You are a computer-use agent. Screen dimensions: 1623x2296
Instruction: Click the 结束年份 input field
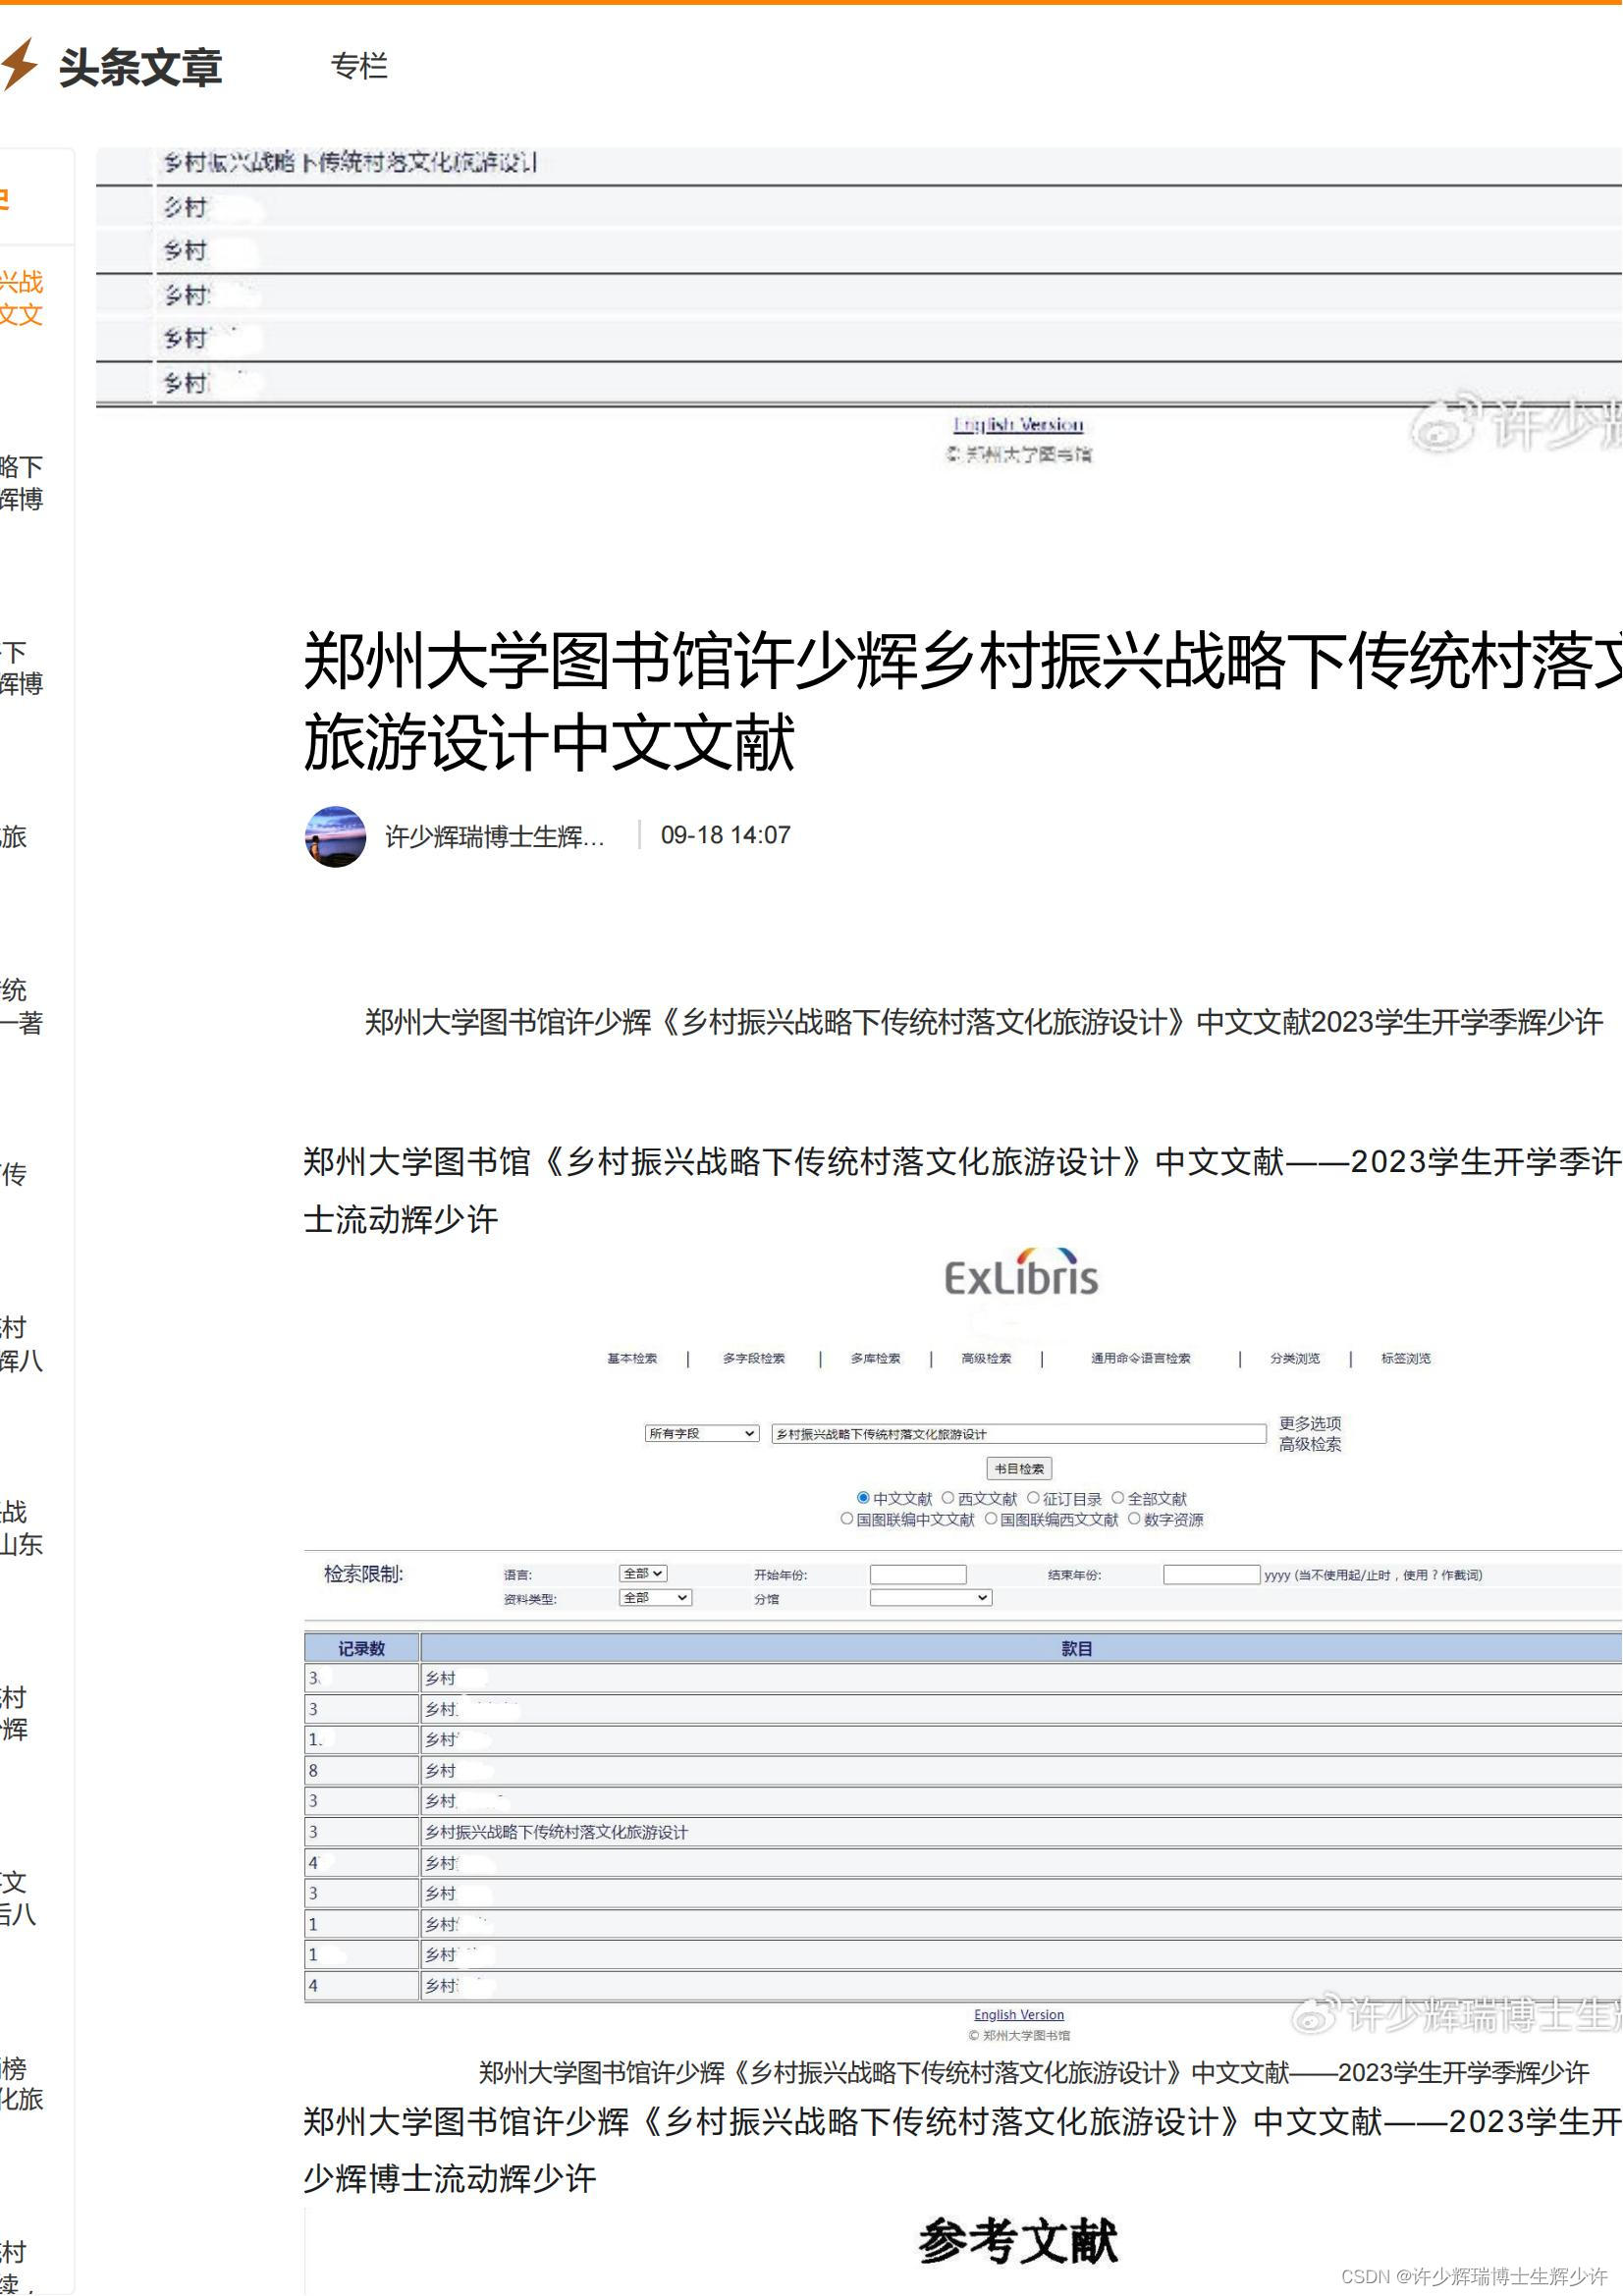pos(1212,1575)
